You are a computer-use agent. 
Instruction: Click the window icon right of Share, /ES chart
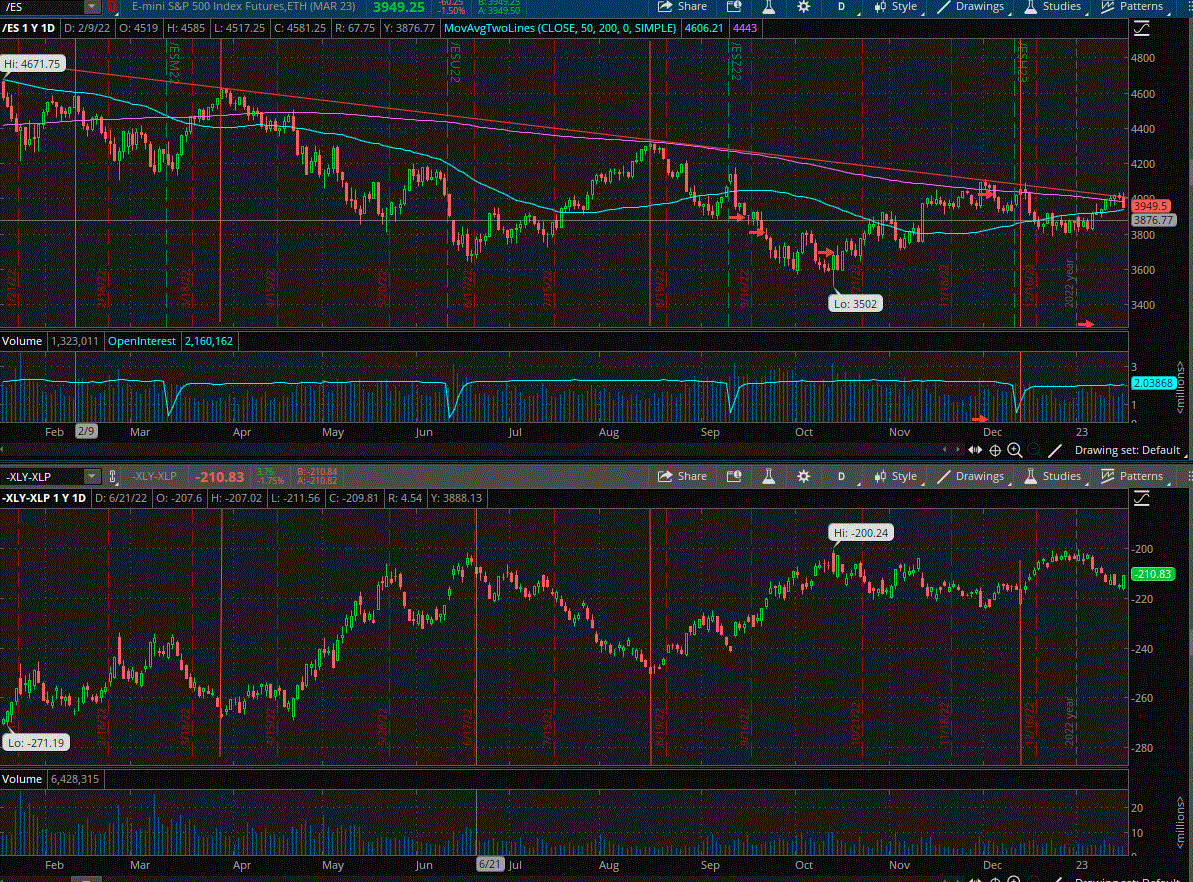click(x=734, y=7)
